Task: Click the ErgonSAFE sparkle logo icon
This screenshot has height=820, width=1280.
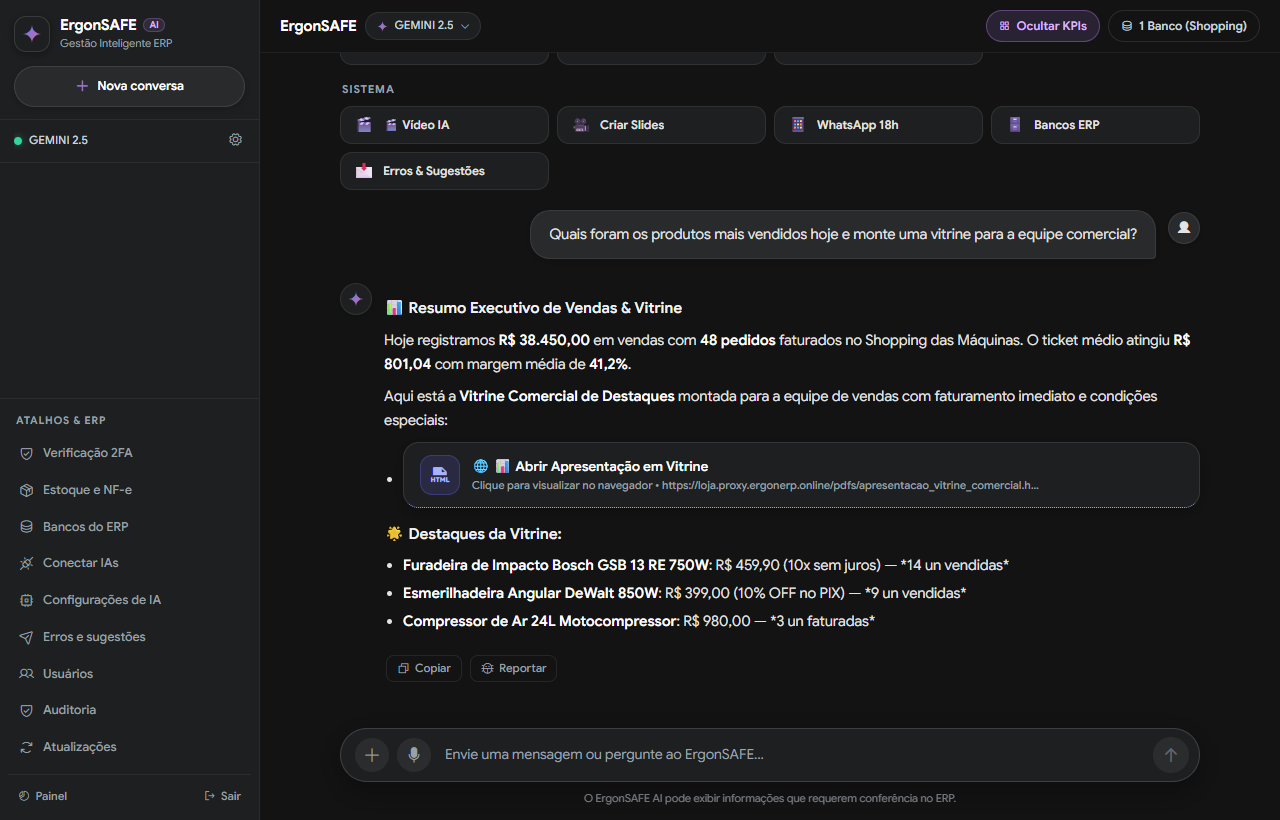Action: click(32, 33)
